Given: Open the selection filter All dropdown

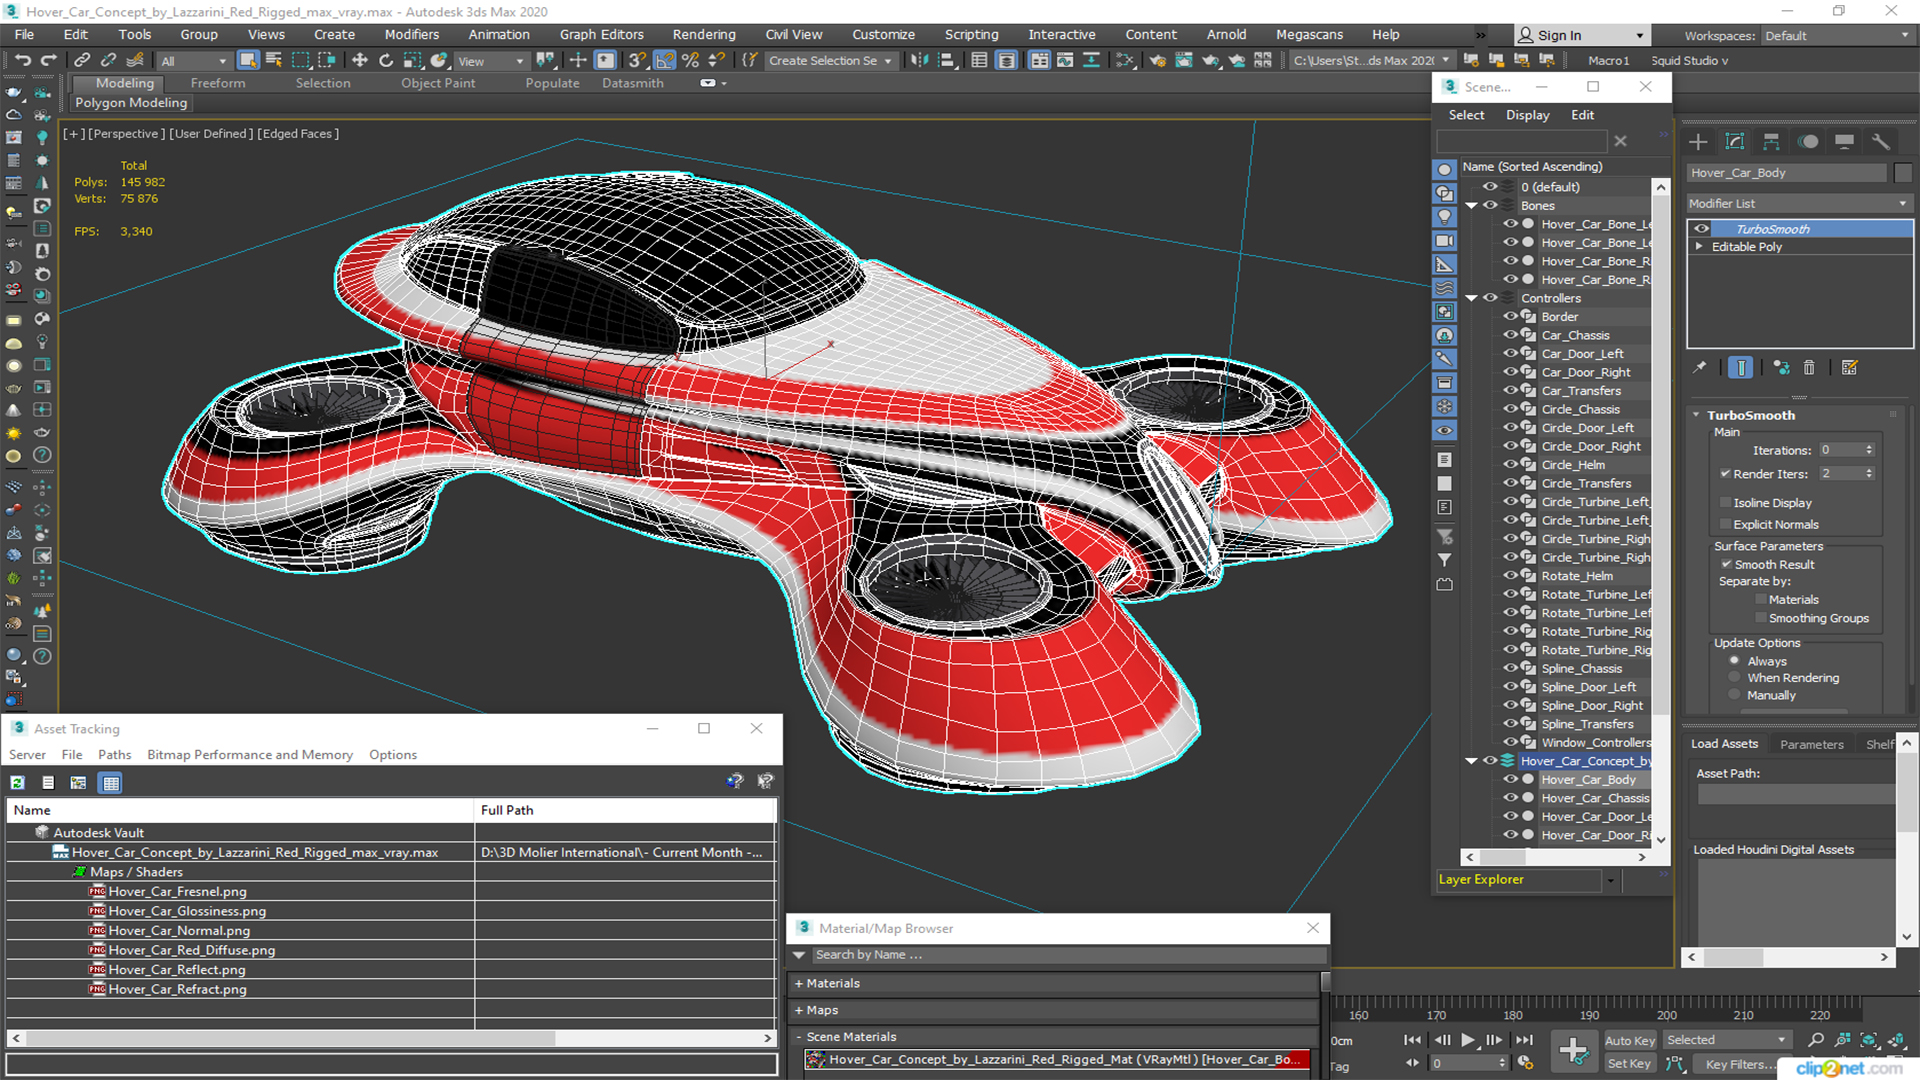Looking at the screenshot, I should click(x=194, y=61).
